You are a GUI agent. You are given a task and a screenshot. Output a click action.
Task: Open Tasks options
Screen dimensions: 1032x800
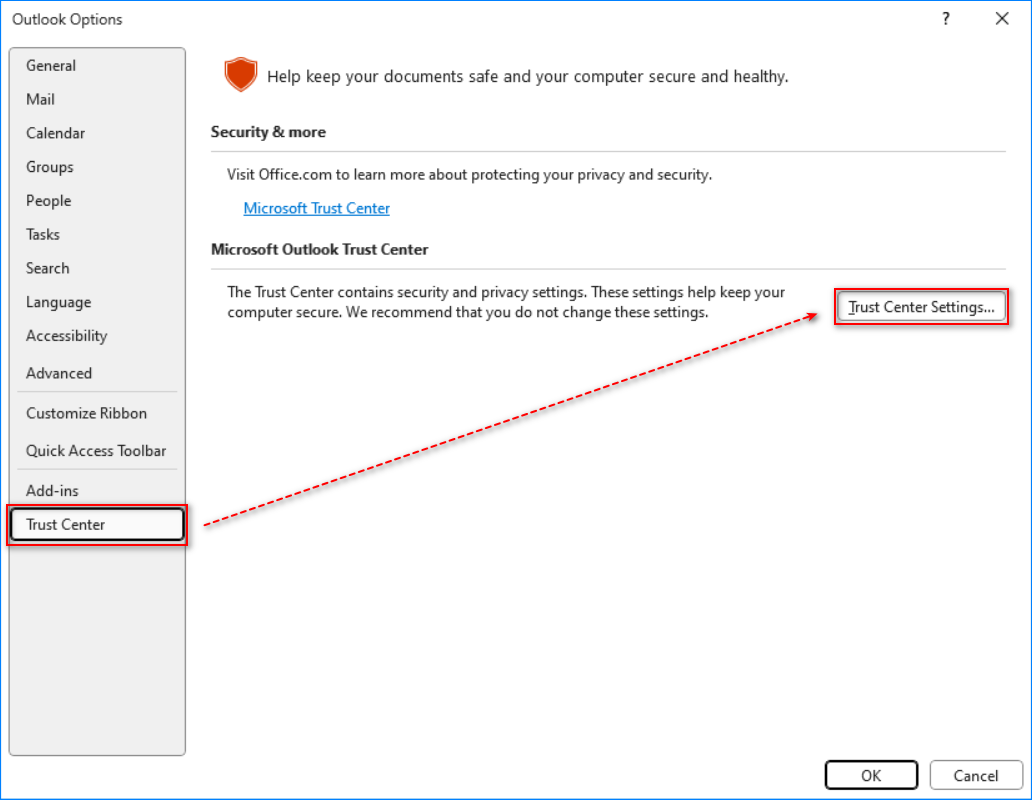[97, 234]
